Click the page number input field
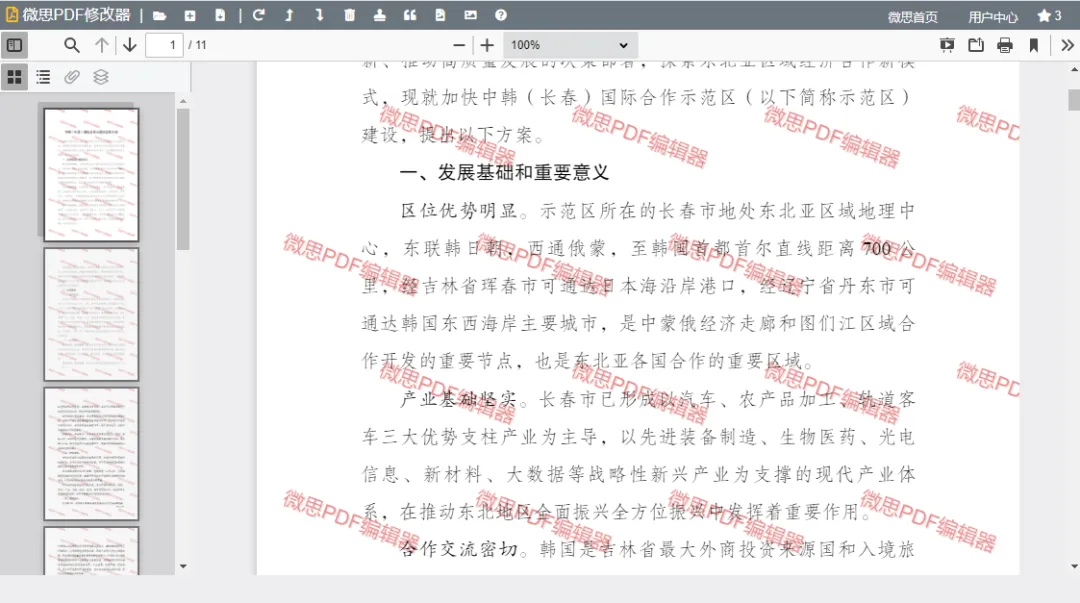Image resolution: width=1080 pixels, height=603 pixels. (165, 45)
